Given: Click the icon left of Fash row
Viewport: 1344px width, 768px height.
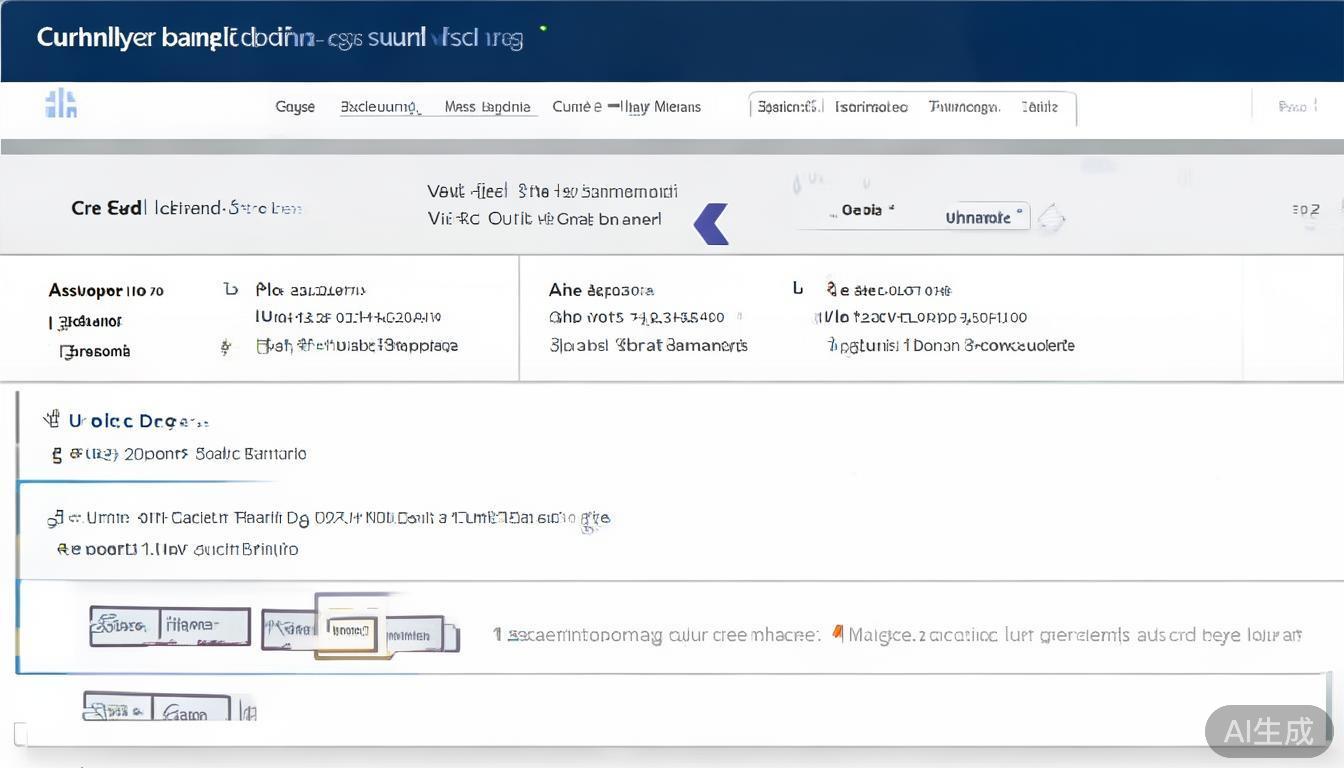Looking at the screenshot, I should point(226,347).
